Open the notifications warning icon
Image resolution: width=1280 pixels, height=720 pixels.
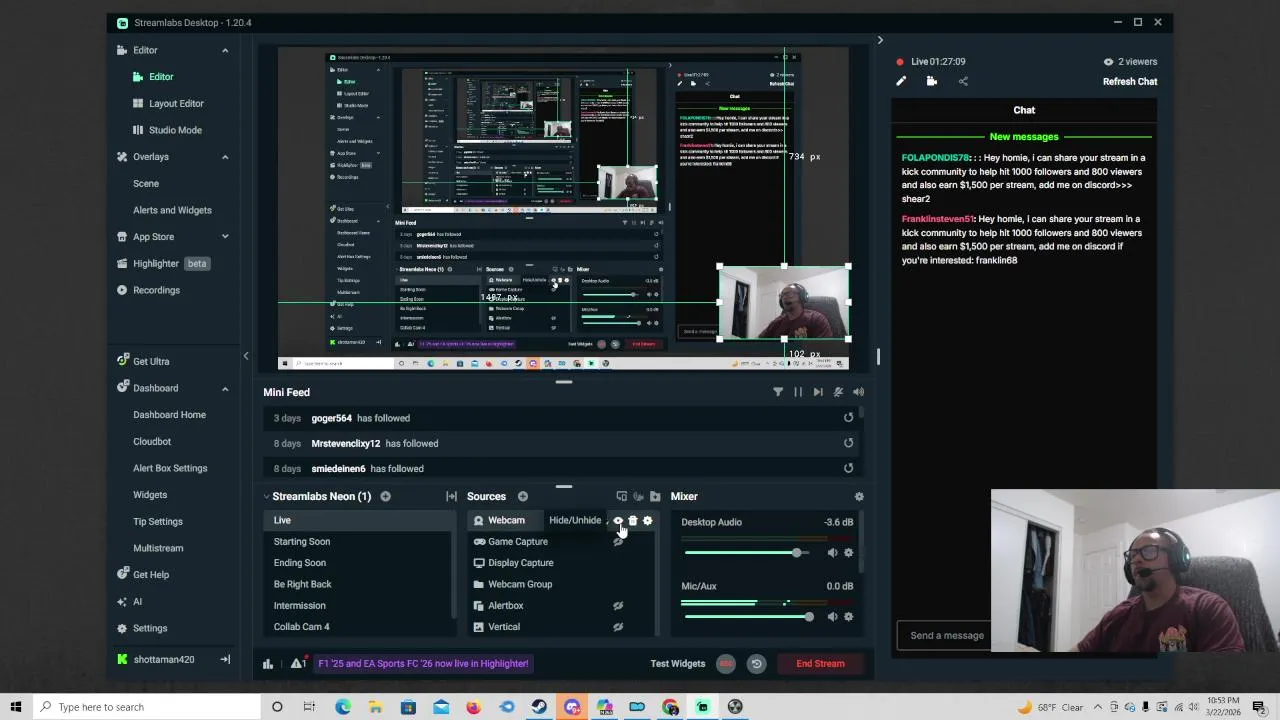tap(296, 663)
